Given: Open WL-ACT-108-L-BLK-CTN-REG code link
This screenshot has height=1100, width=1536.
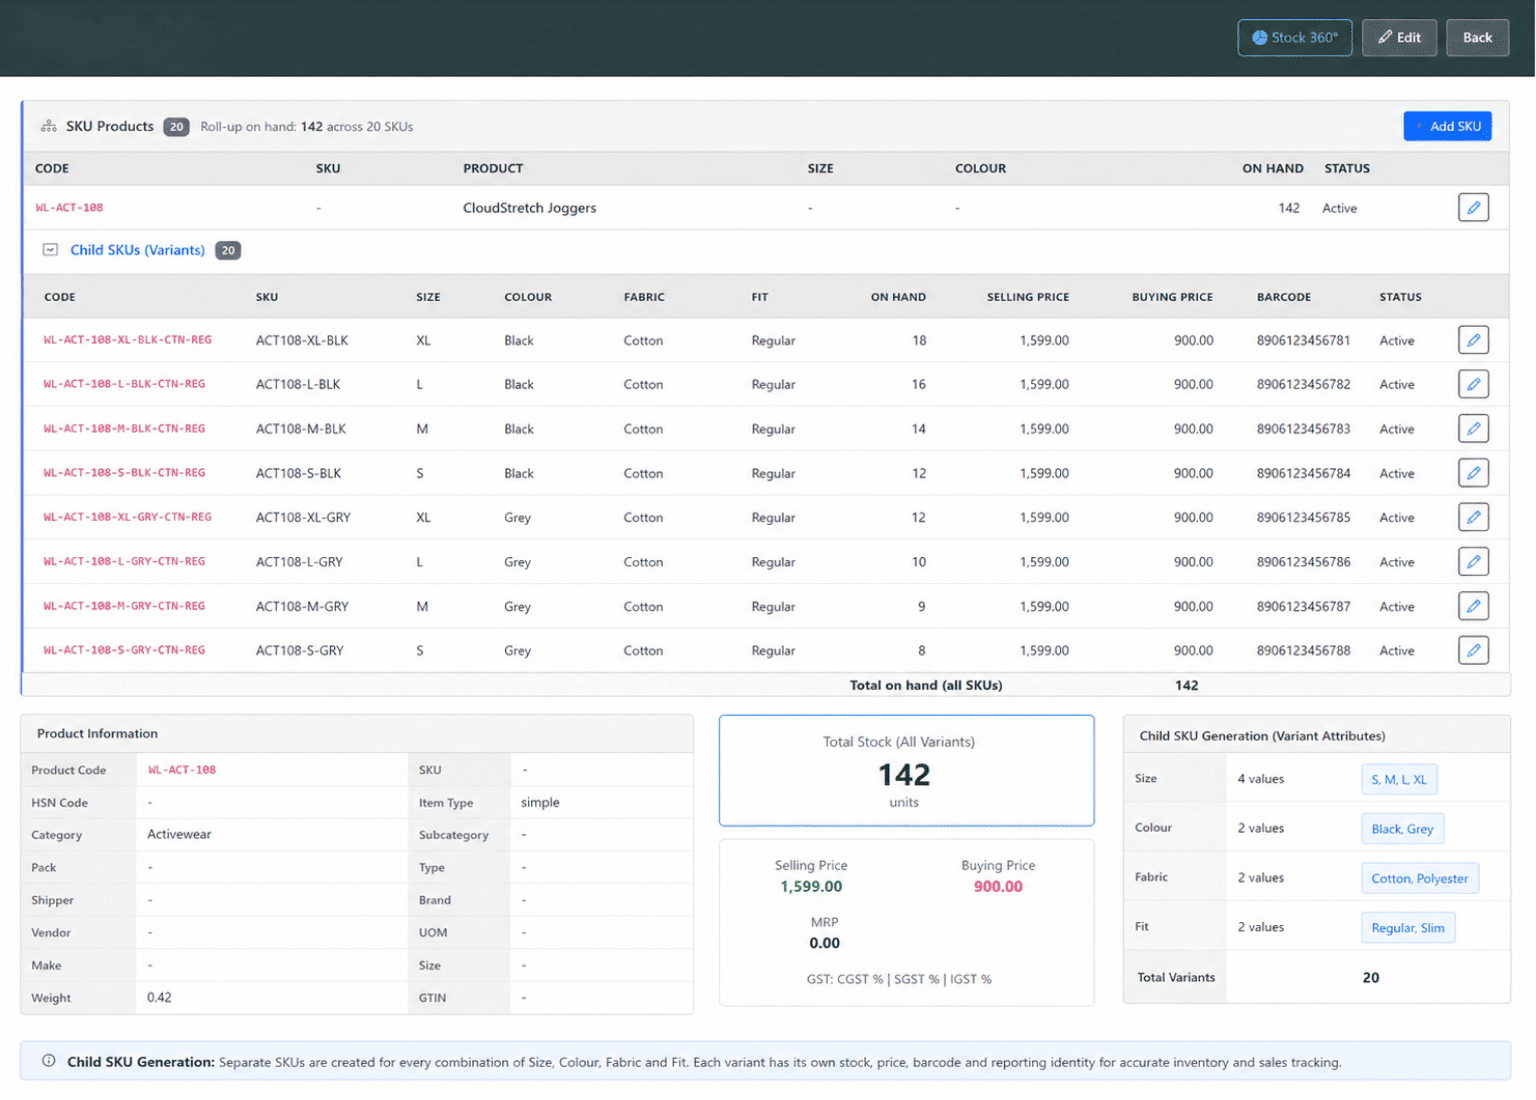Looking at the screenshot, I should [124, 384].
